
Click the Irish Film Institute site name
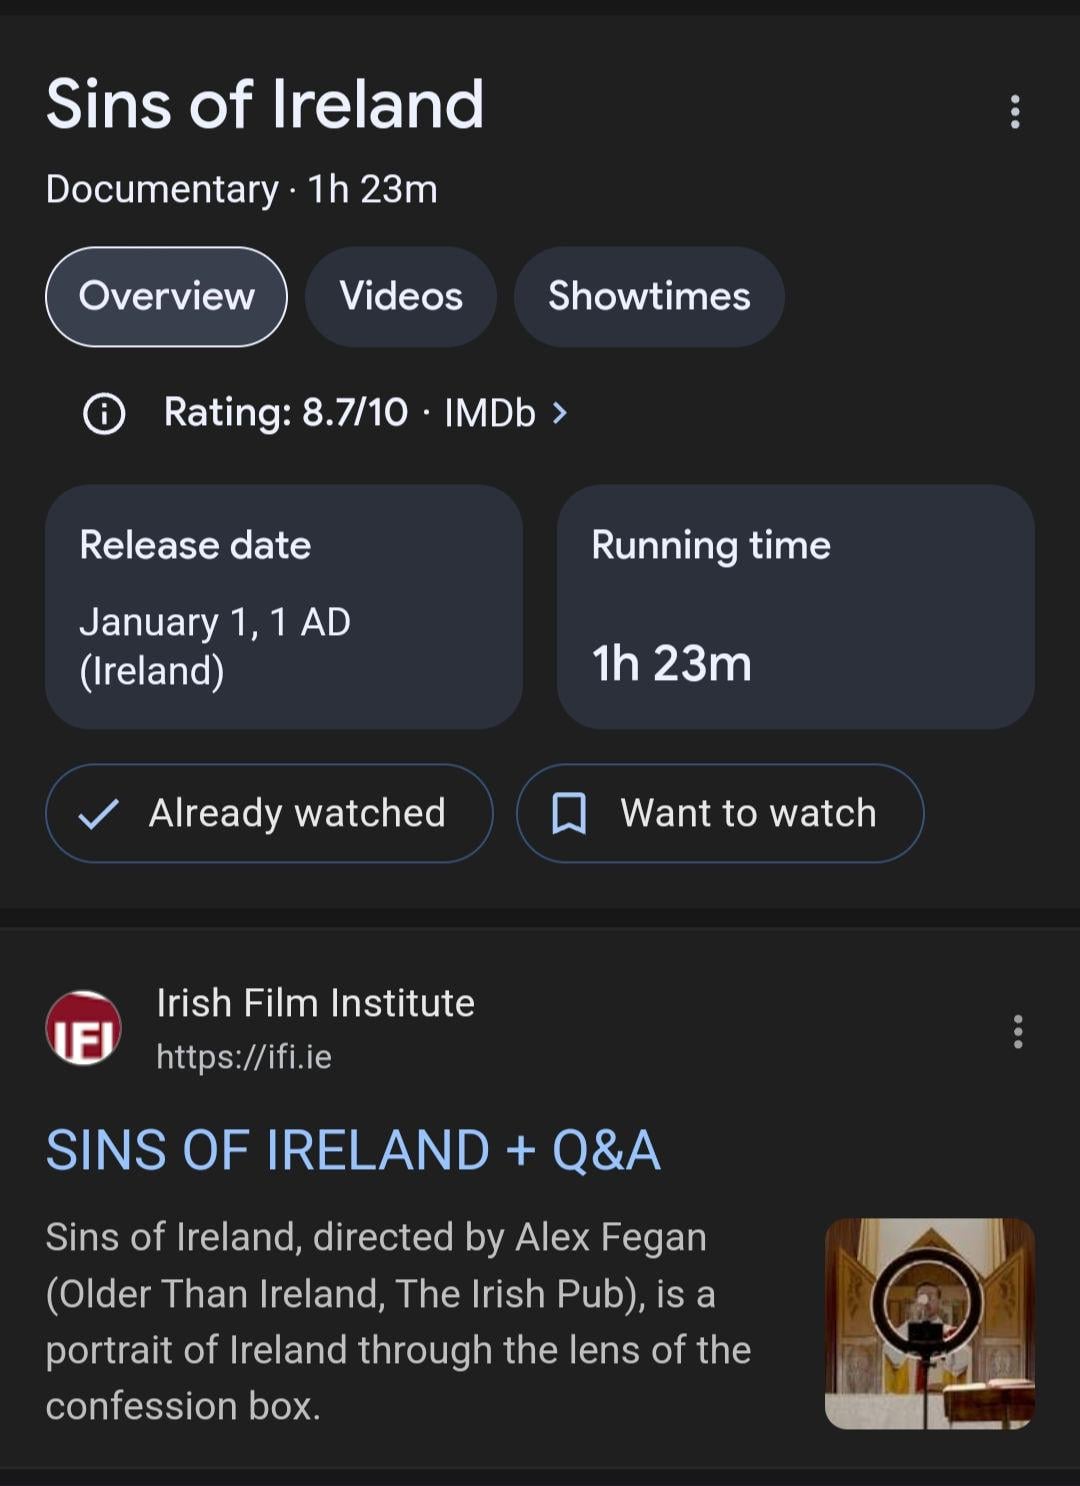coord(316,1002)
